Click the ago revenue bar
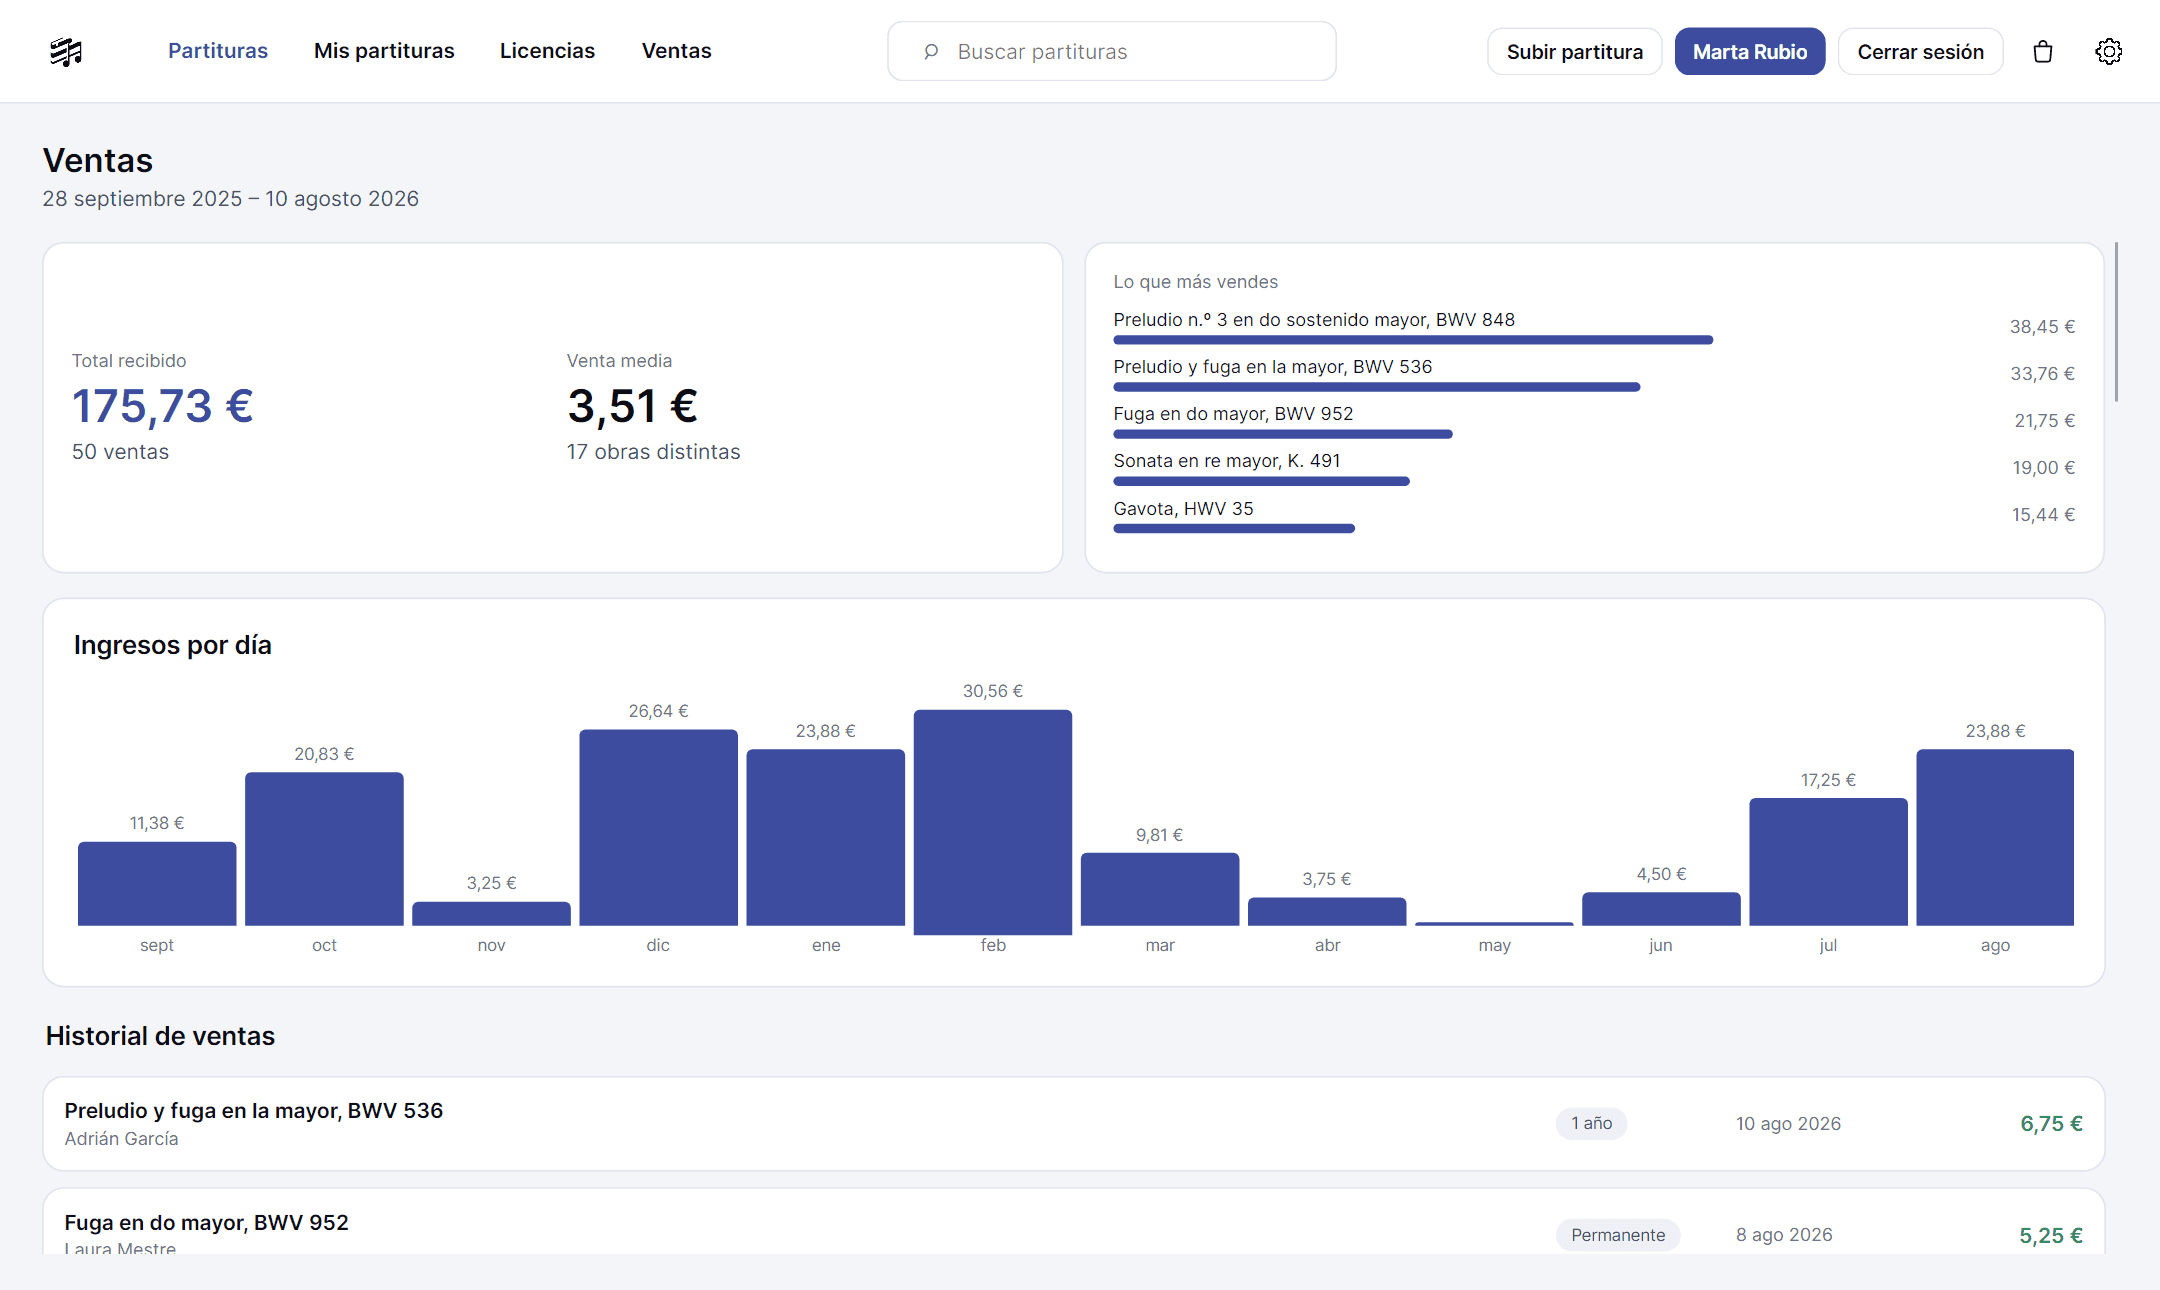This screenshot has width=2160, height=1290. [x=1995, y=837]
